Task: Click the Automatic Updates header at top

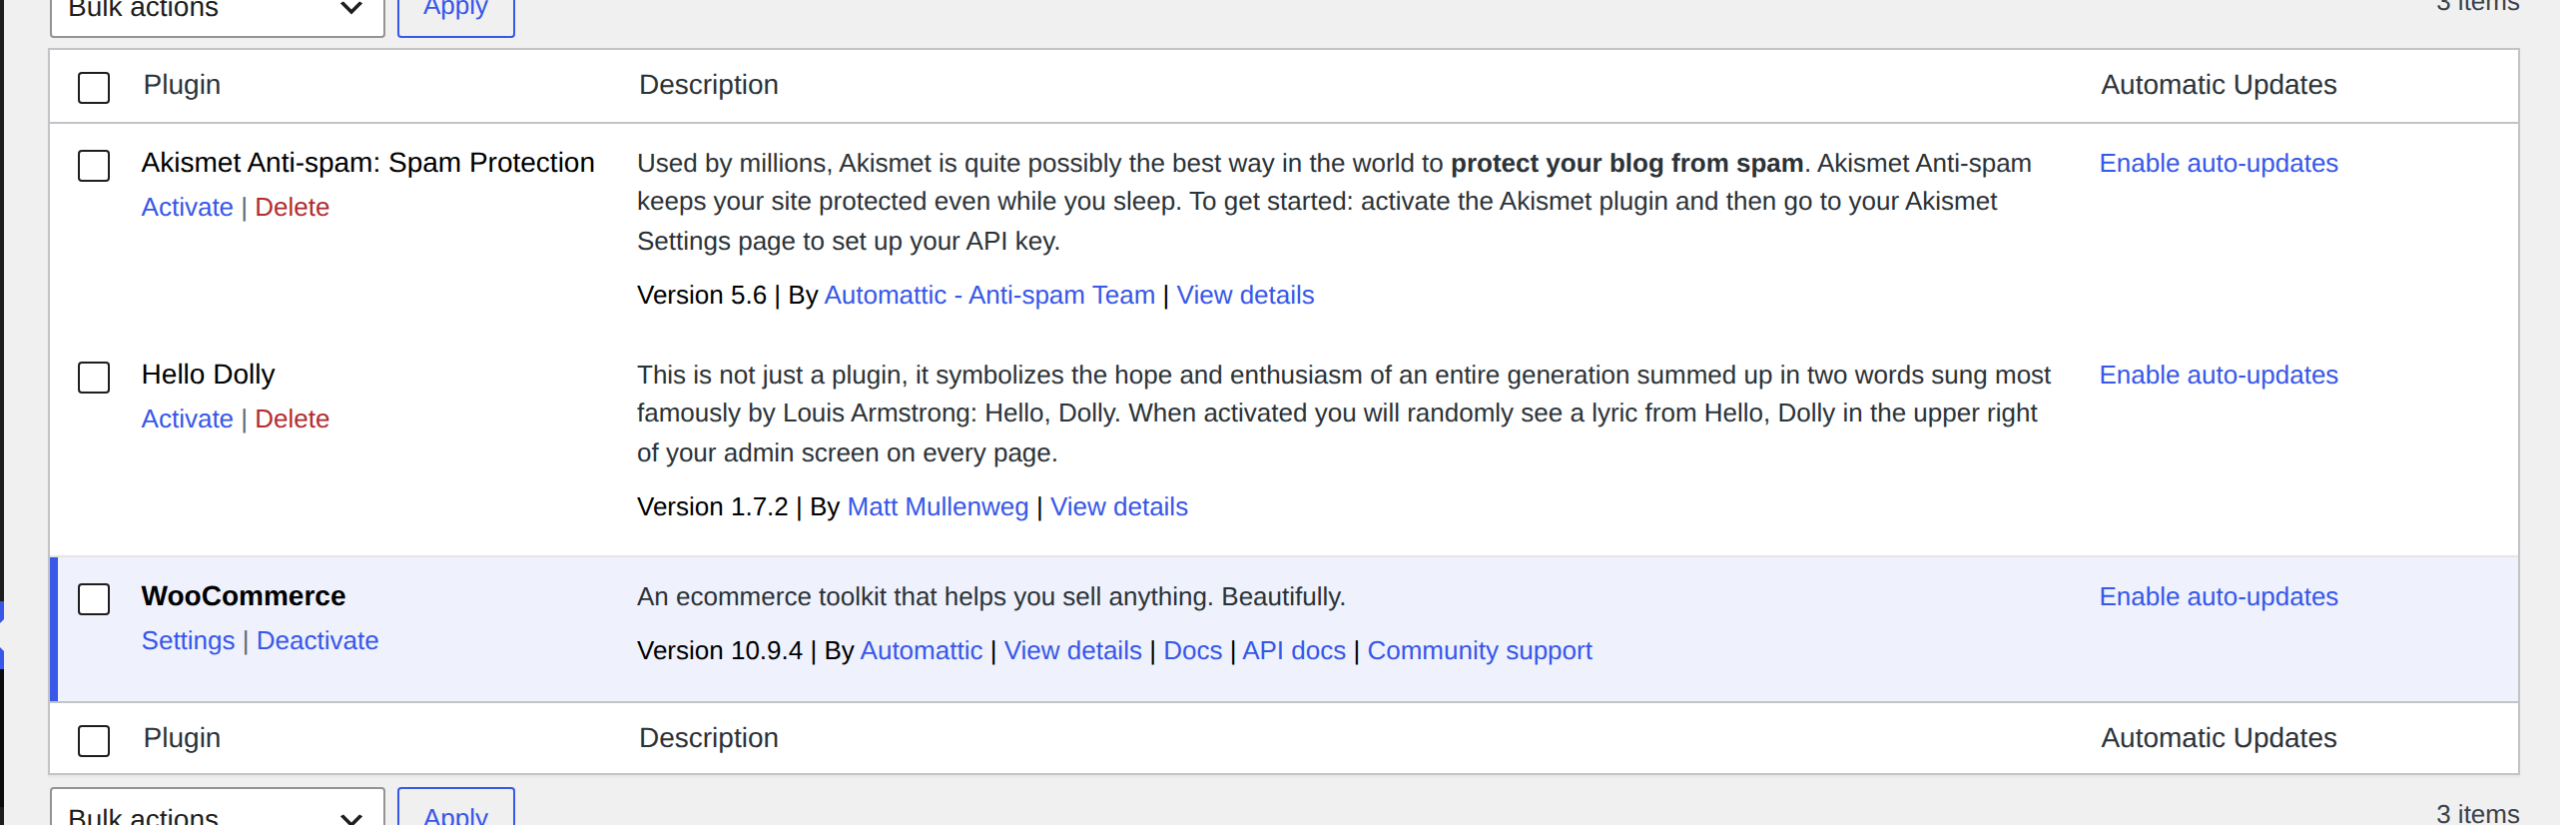Action: click(2218, 85)
